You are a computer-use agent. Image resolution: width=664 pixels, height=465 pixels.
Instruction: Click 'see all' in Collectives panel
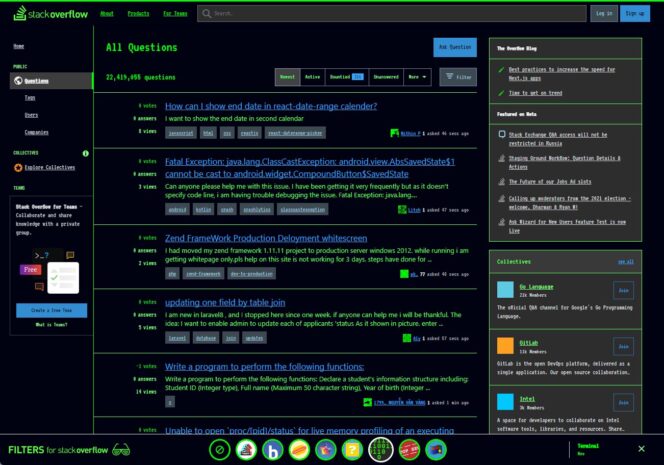(x=625, y=262)
